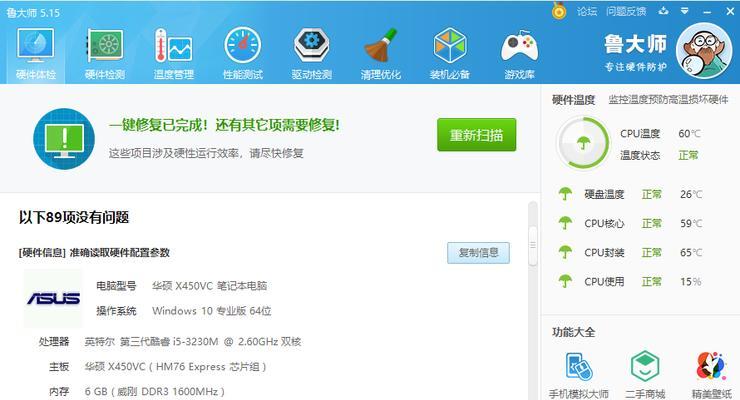This screenshot has height=400, width=740.
Task: Select text 华硕 X450VC 笔记本电脑
Action: [210, 286]
